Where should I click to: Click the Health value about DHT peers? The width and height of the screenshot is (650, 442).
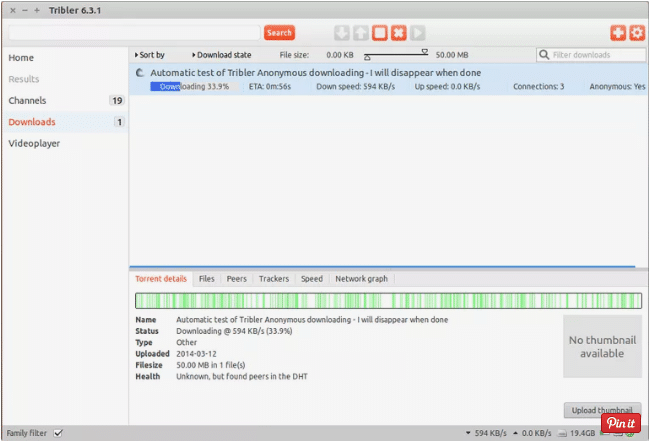coord(242,376)
